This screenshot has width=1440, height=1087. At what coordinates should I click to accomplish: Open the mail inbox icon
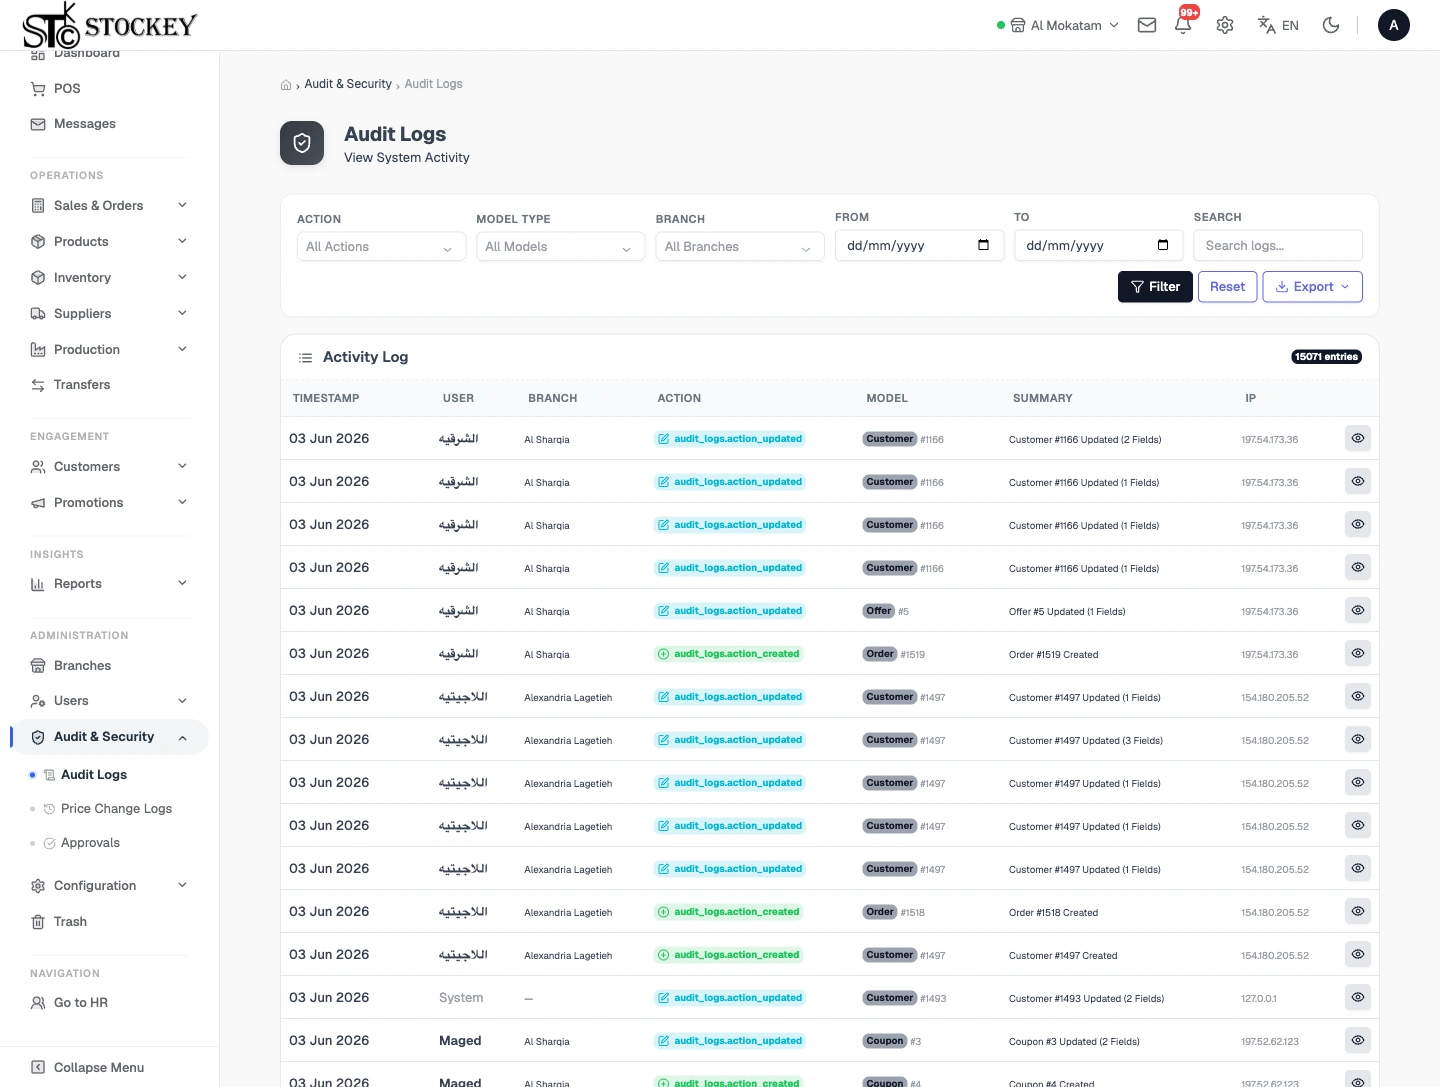(1147, 25)
